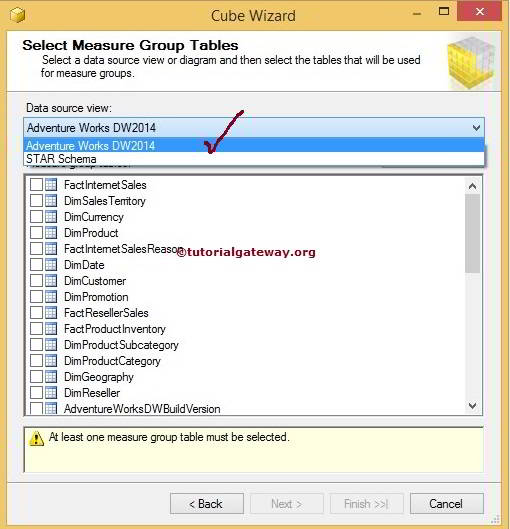The height and width of the screenshot is (529, 510).
Task: Check the DimCustomer checkbox
Action: (x=36, y=281)
